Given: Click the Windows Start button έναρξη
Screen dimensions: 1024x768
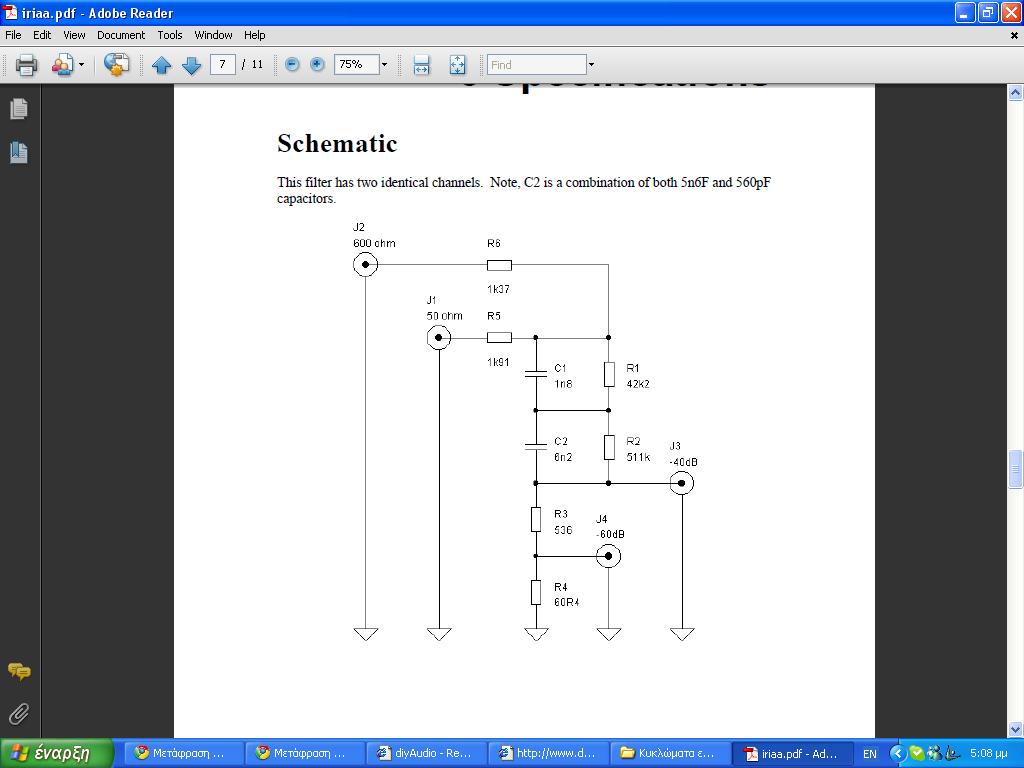Looking at the screenshot, I should point(57,753).
